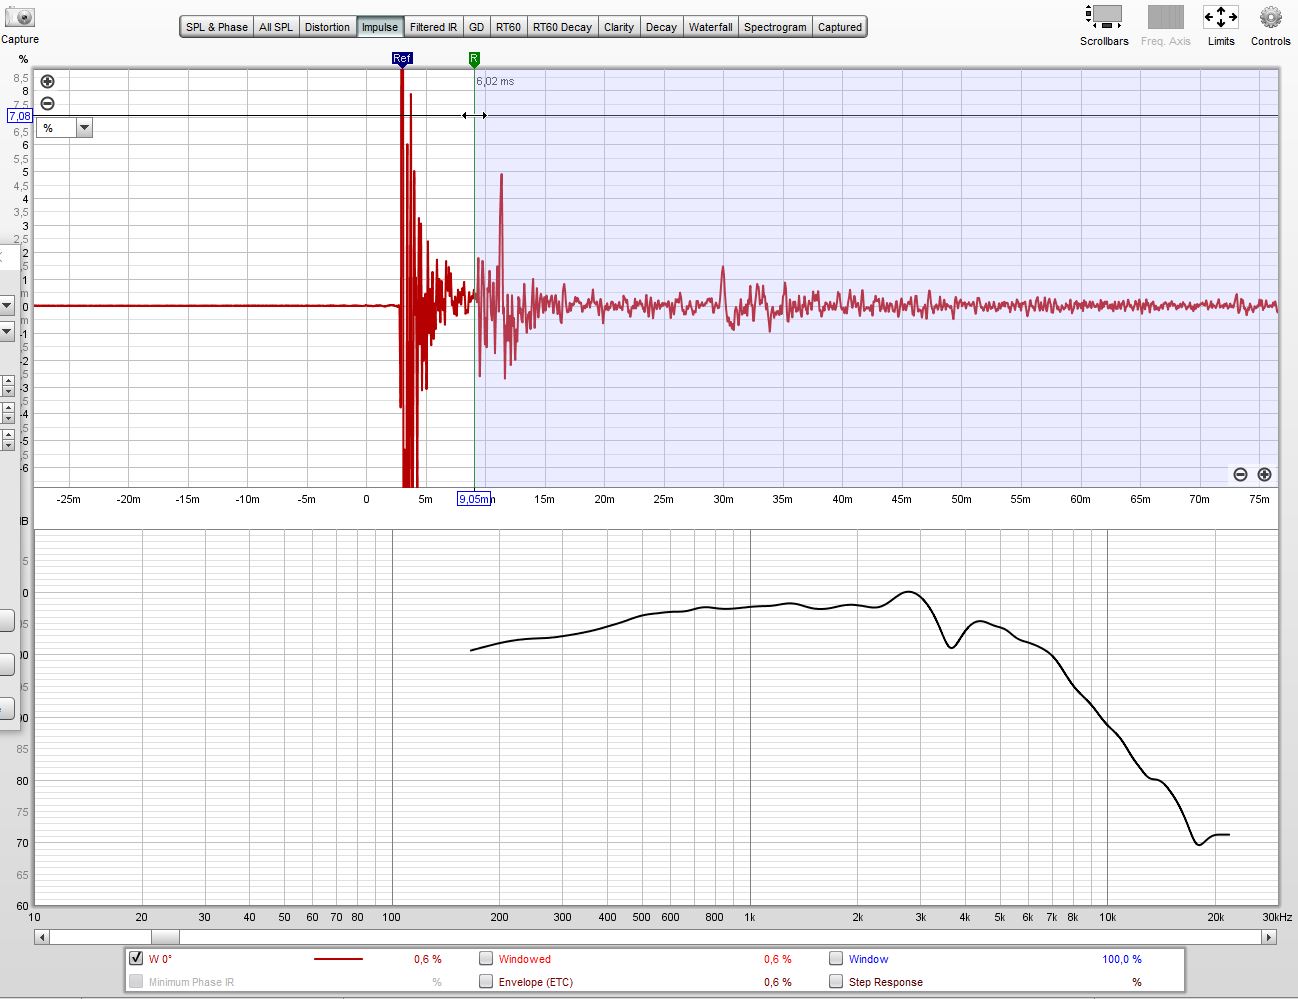
Task: Enable the Envelope (ETC) checkbox
Action: coord(486,981)
